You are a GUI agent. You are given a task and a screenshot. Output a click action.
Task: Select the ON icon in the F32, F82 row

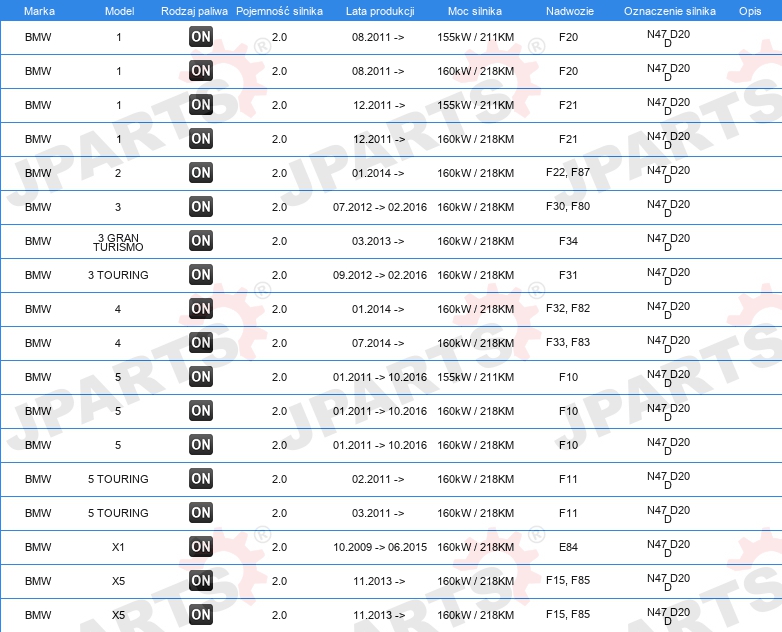(x=201, y=308)
